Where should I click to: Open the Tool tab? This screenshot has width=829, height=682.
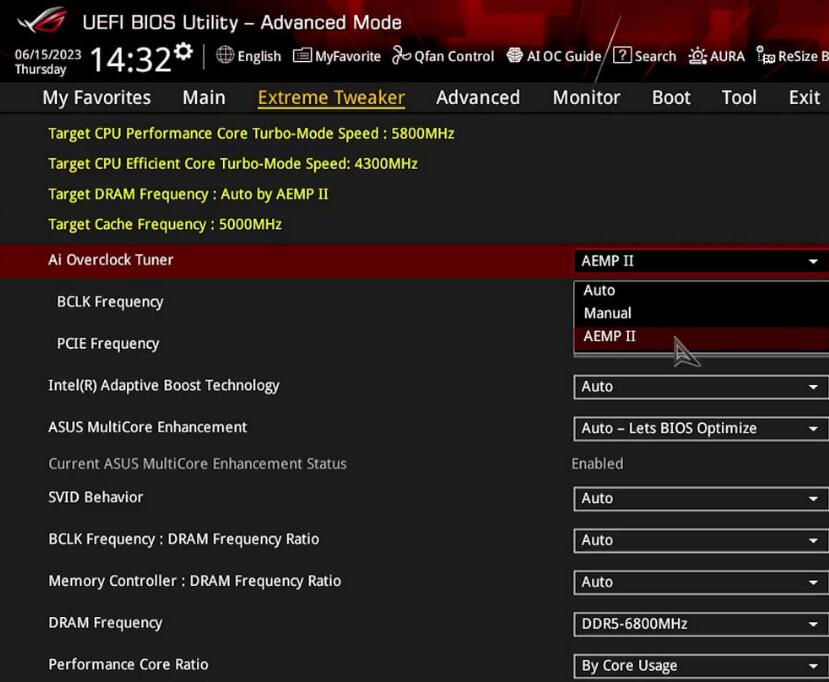click(739, 98)
